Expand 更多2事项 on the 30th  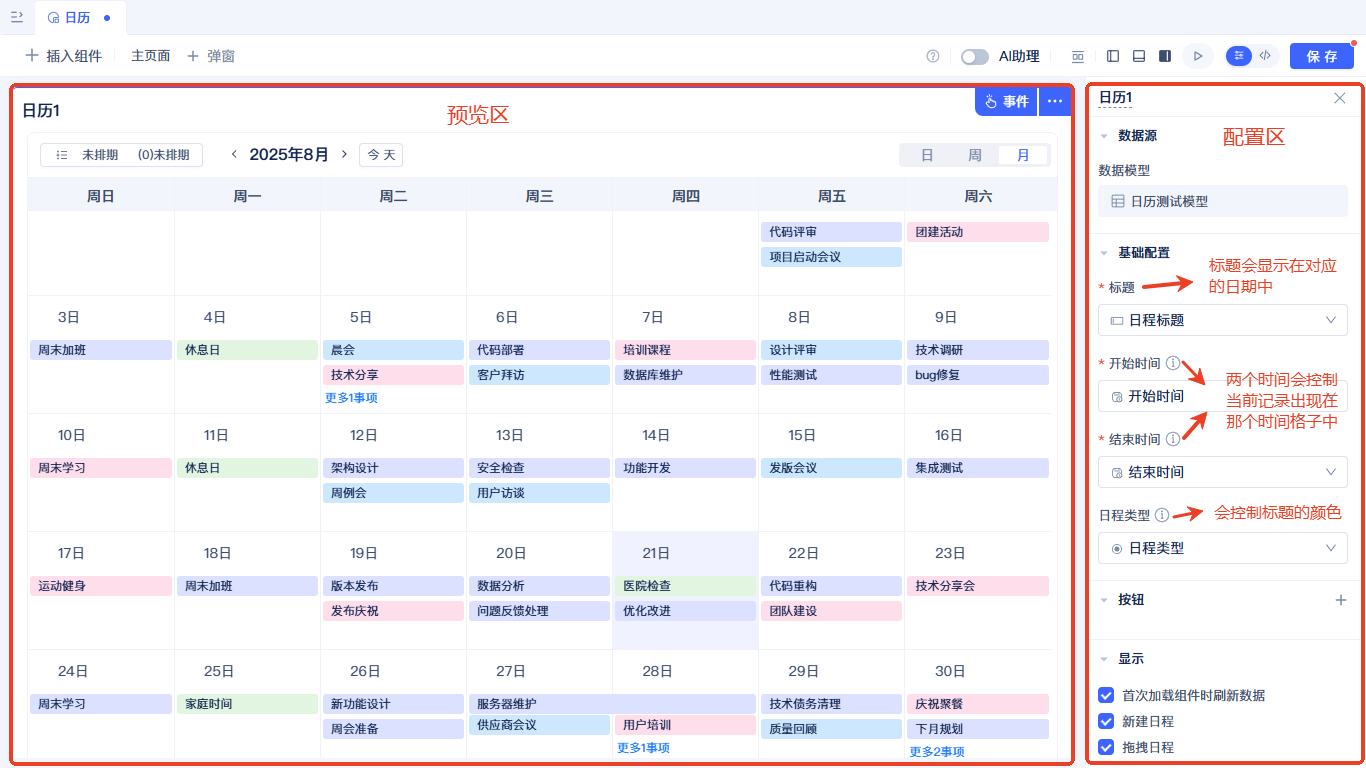click(937, 752)
